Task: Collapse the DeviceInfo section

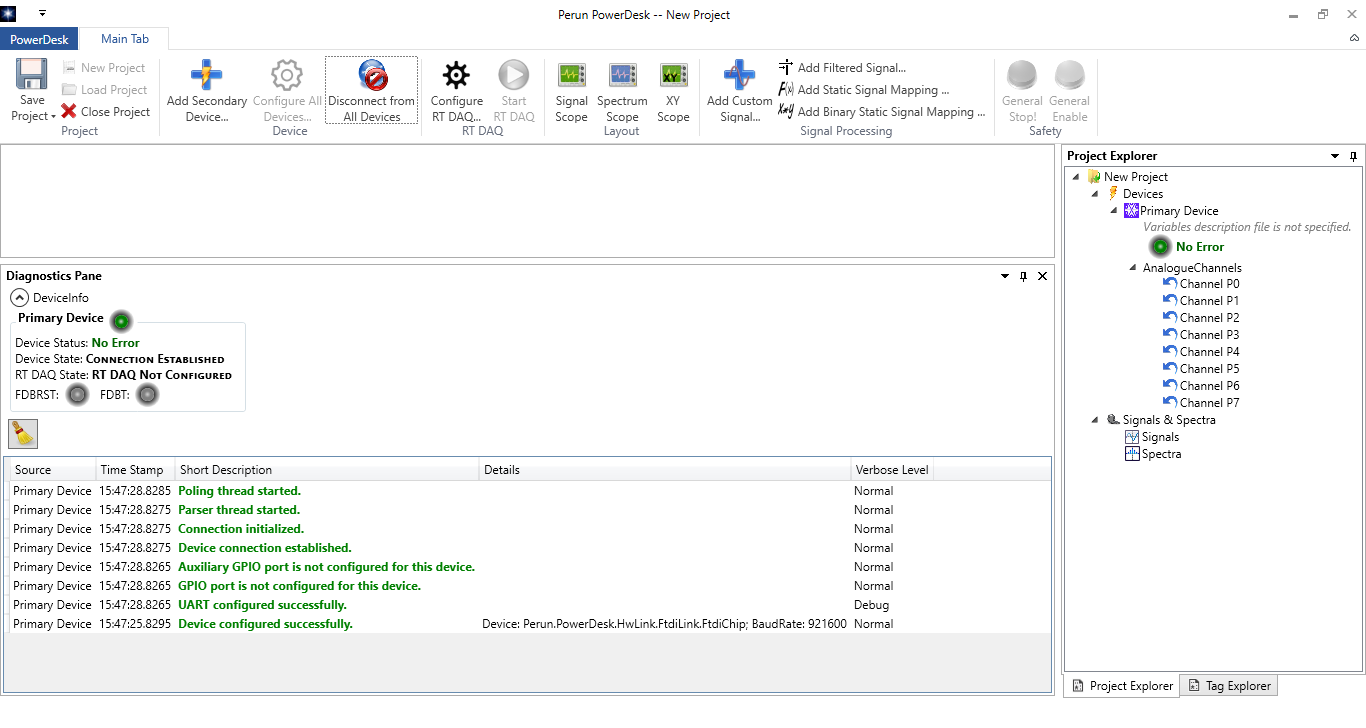Action: point(19,297)
